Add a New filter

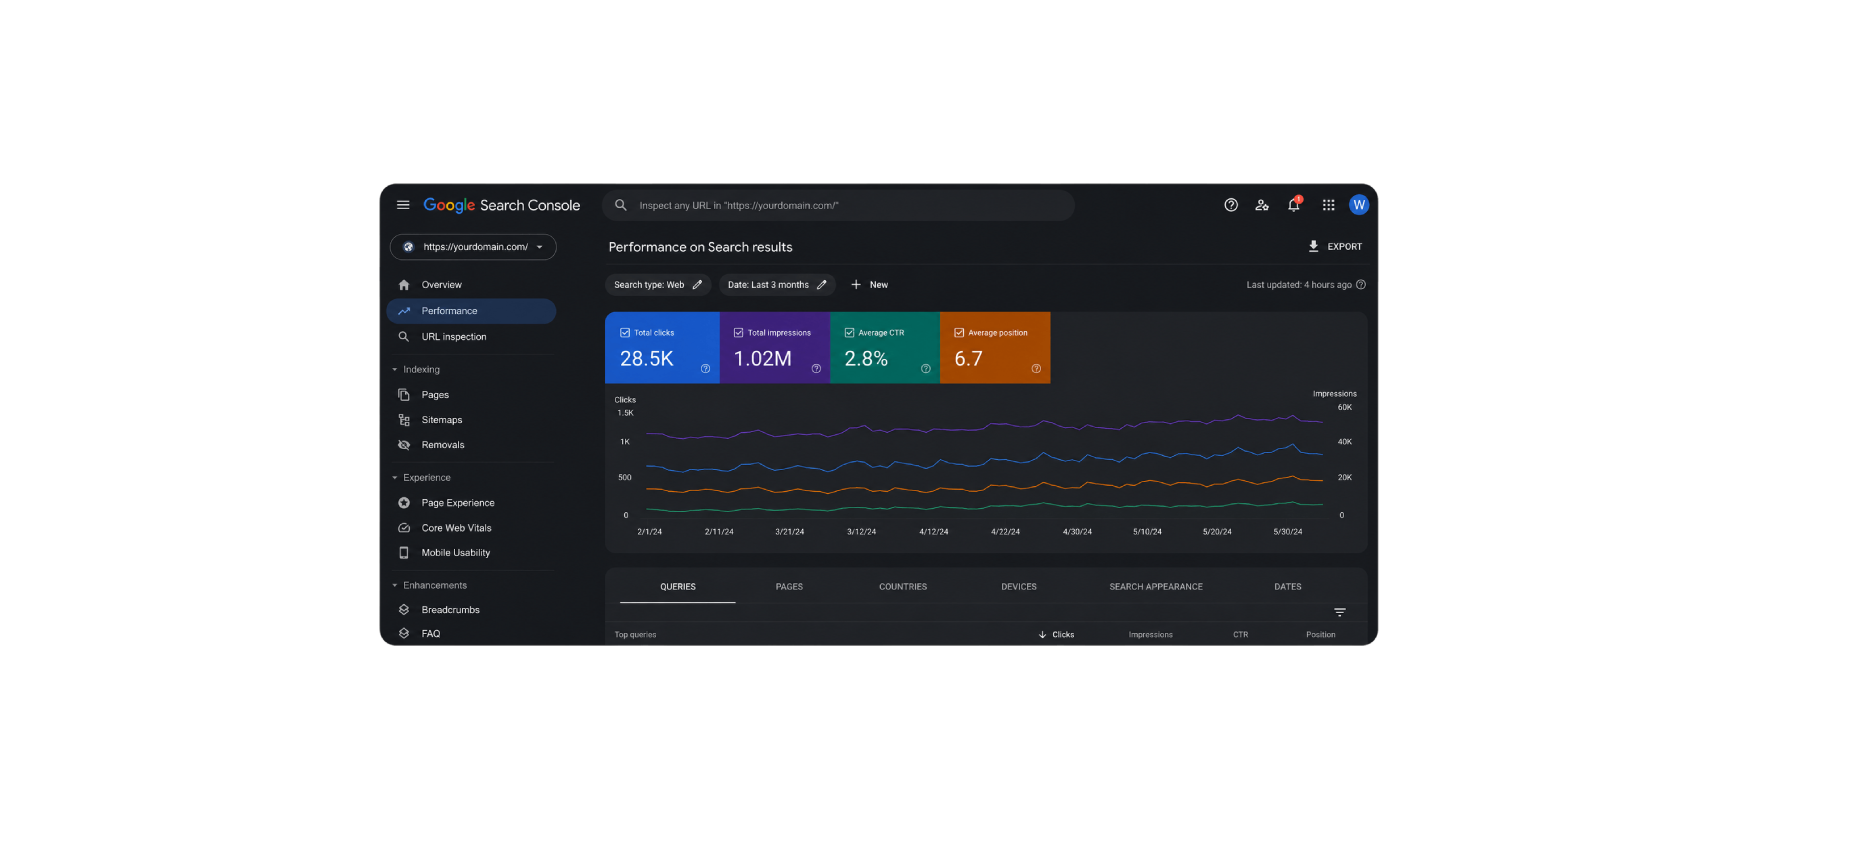click(869, 285)
